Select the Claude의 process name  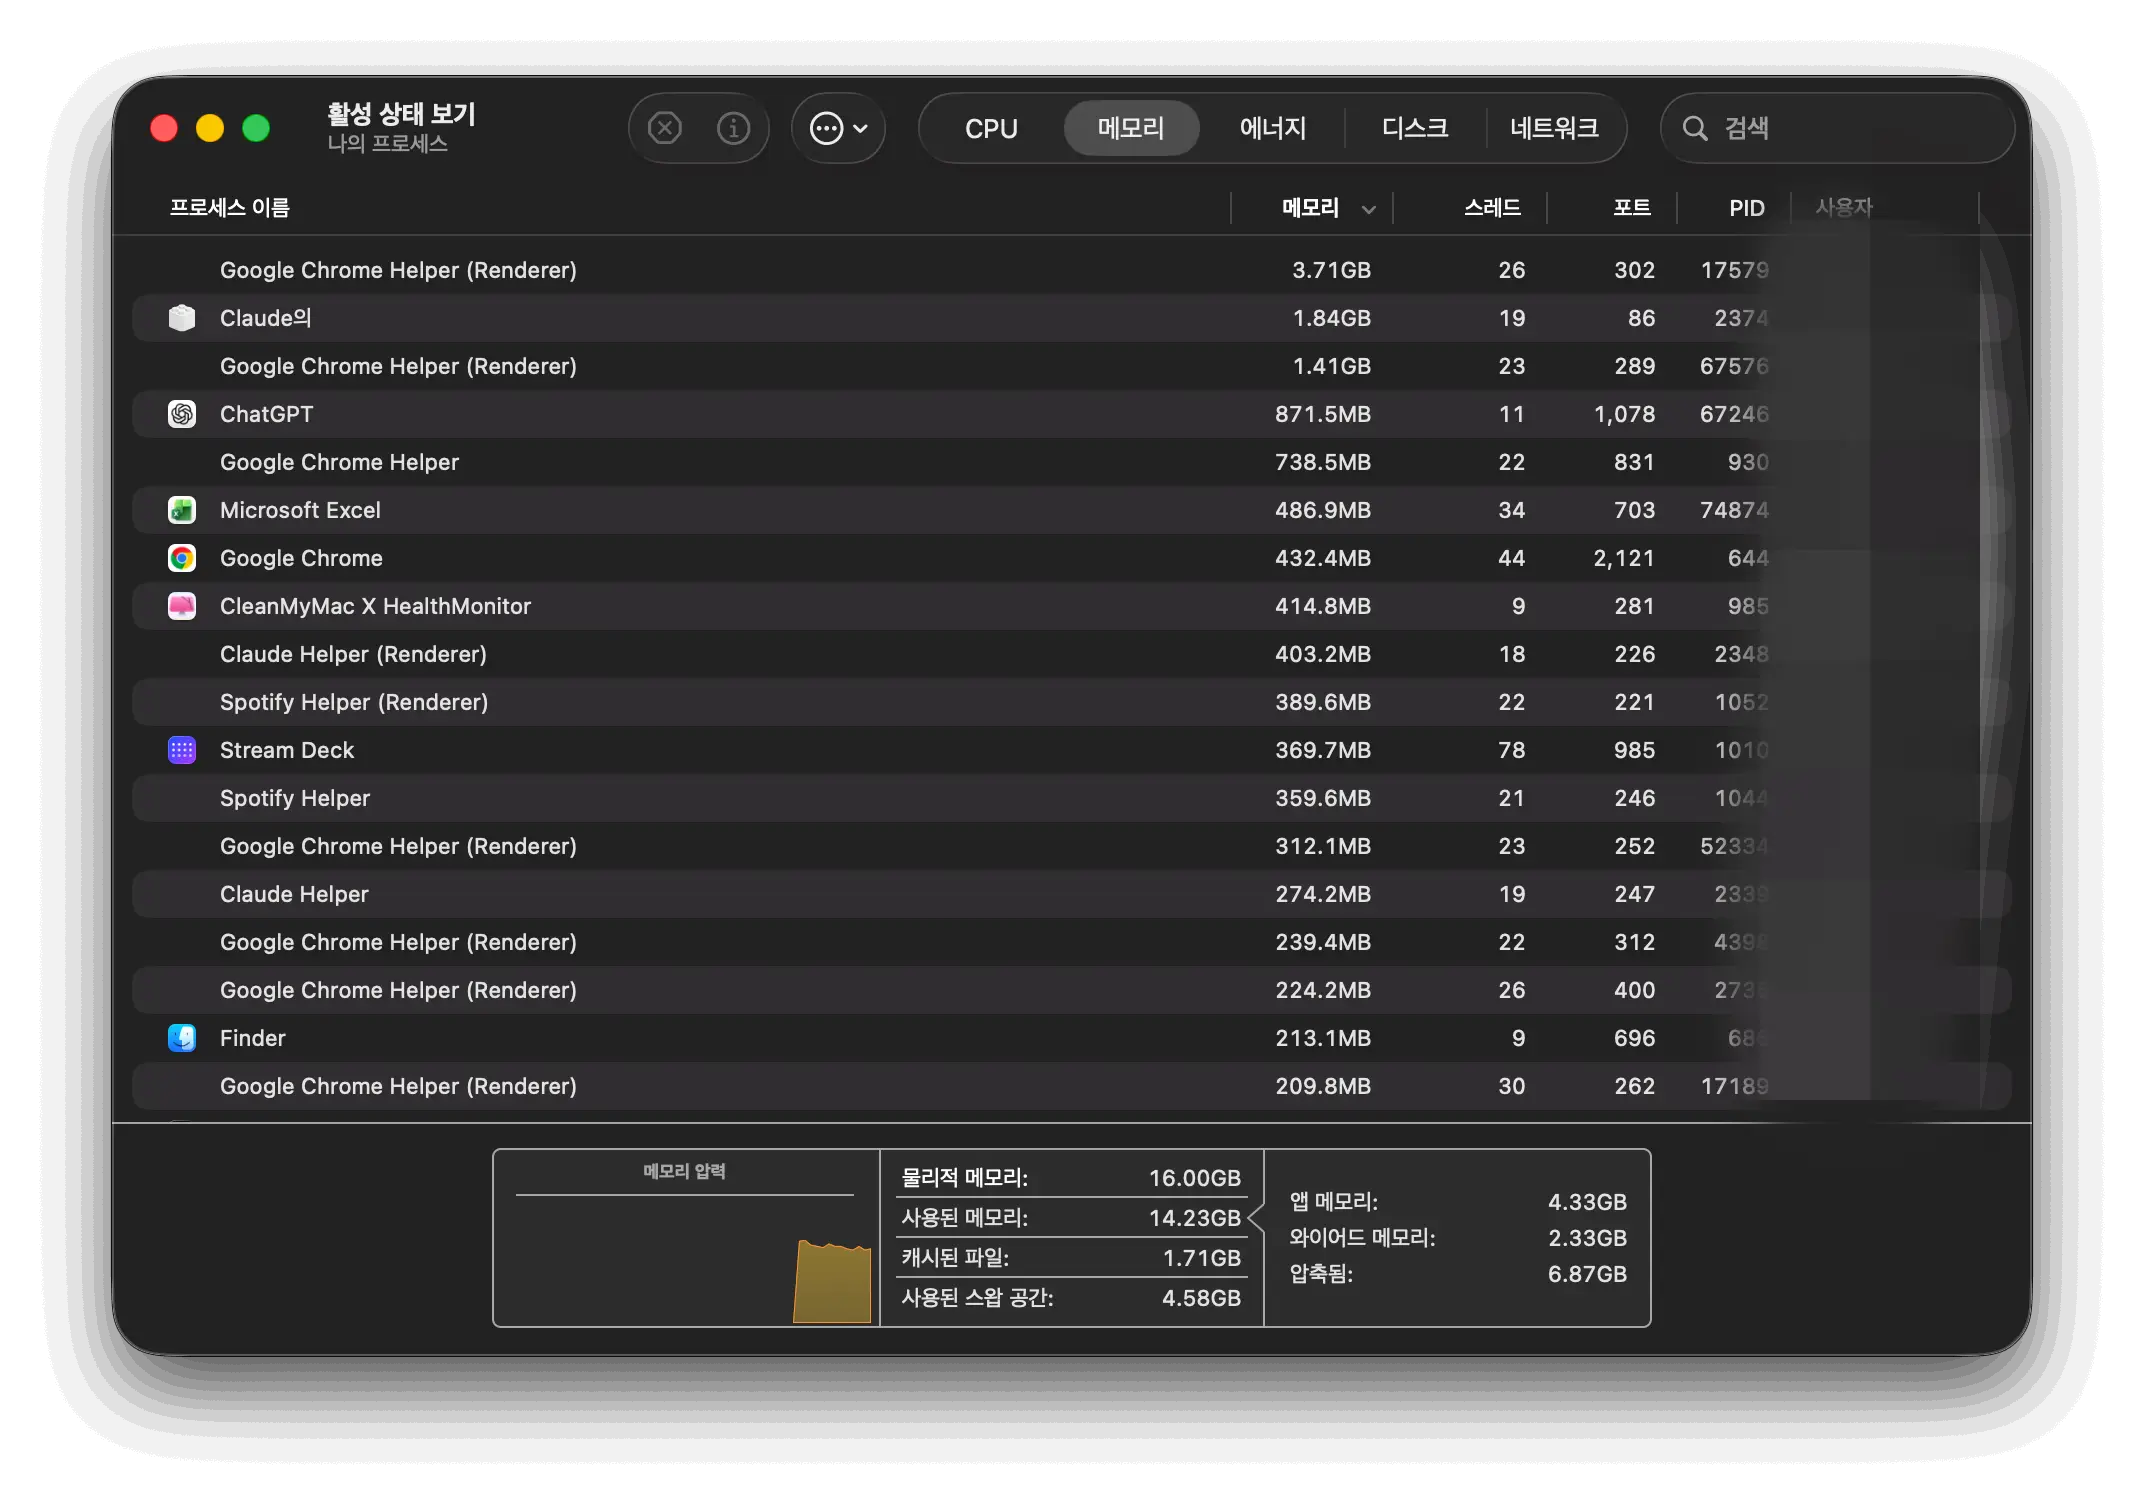tap(265, 318)
